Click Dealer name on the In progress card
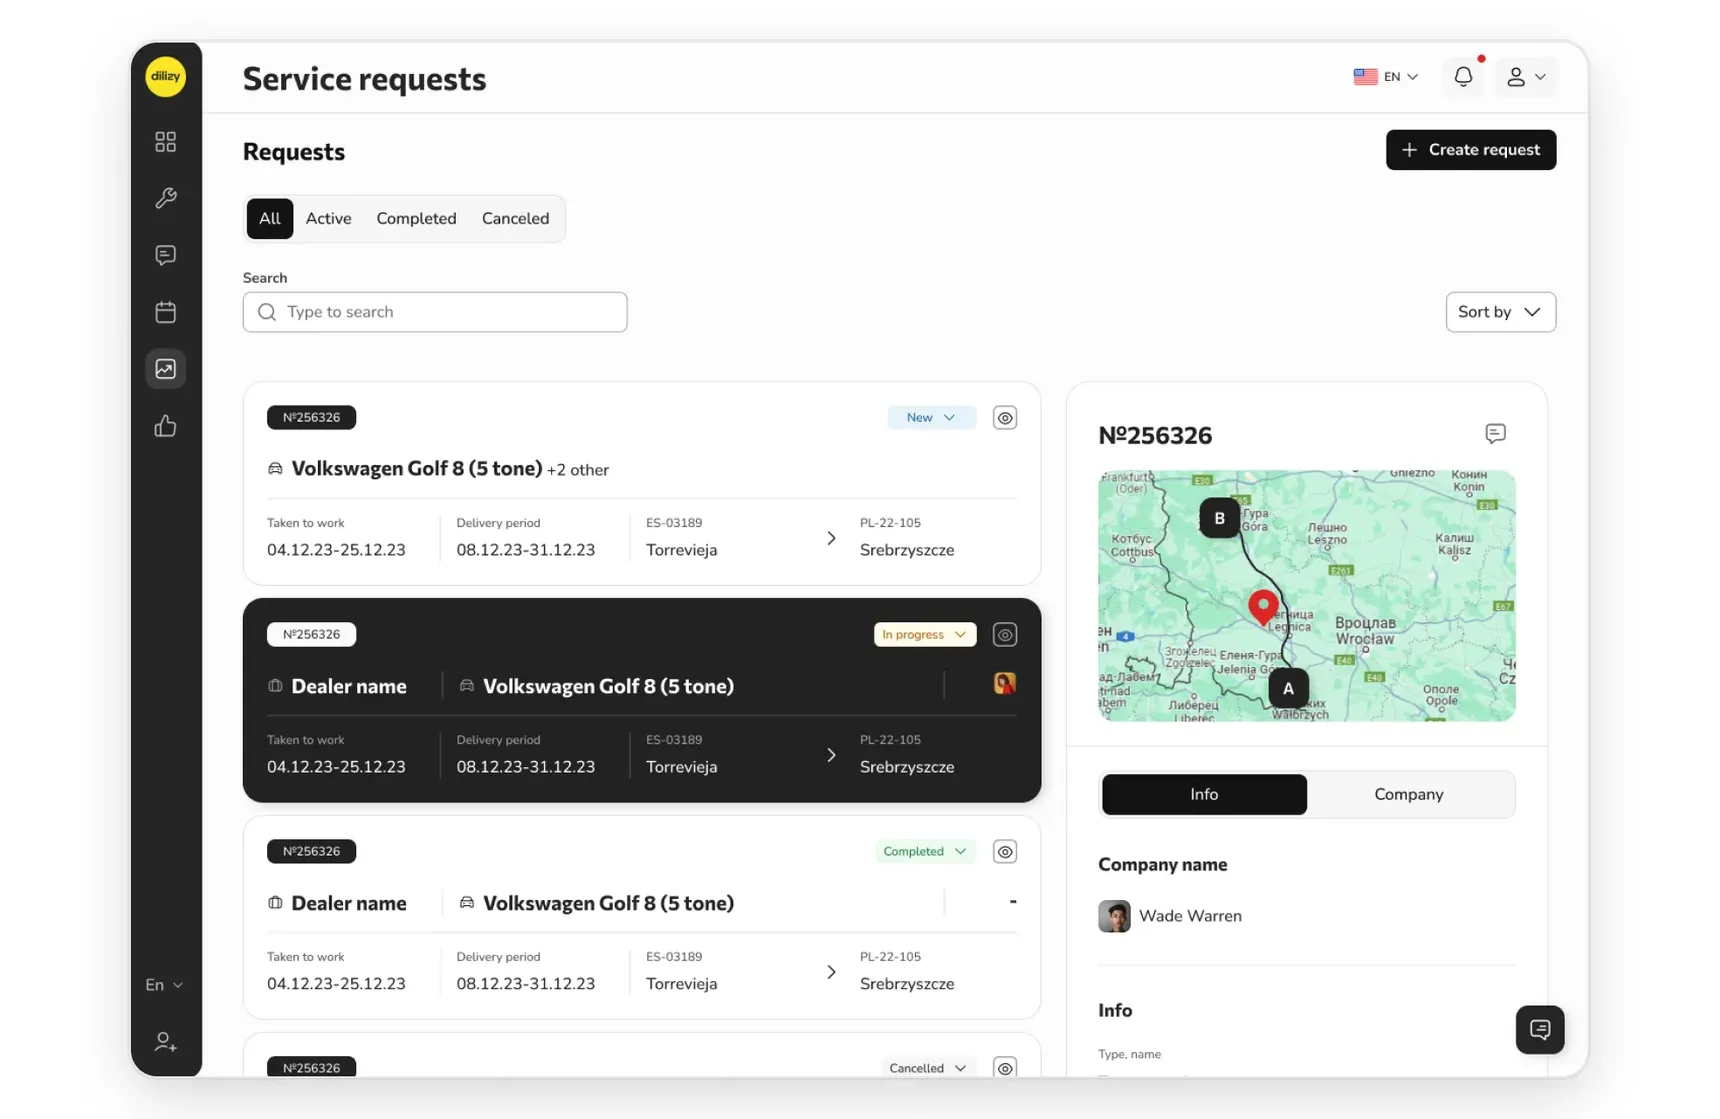 tap(348, 686)
